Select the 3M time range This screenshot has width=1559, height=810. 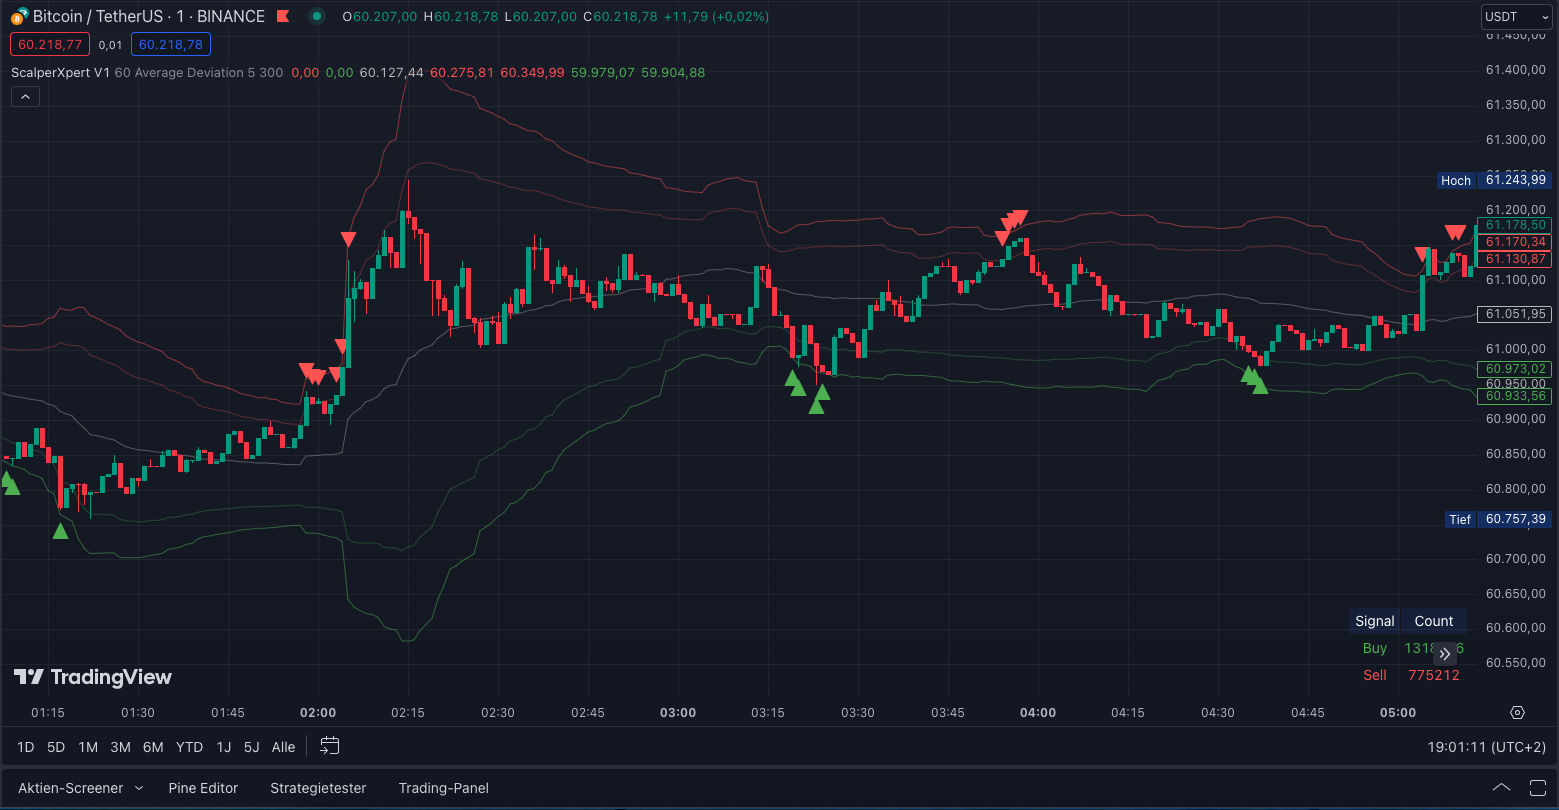pyautogui.click(x=121, y=747)
